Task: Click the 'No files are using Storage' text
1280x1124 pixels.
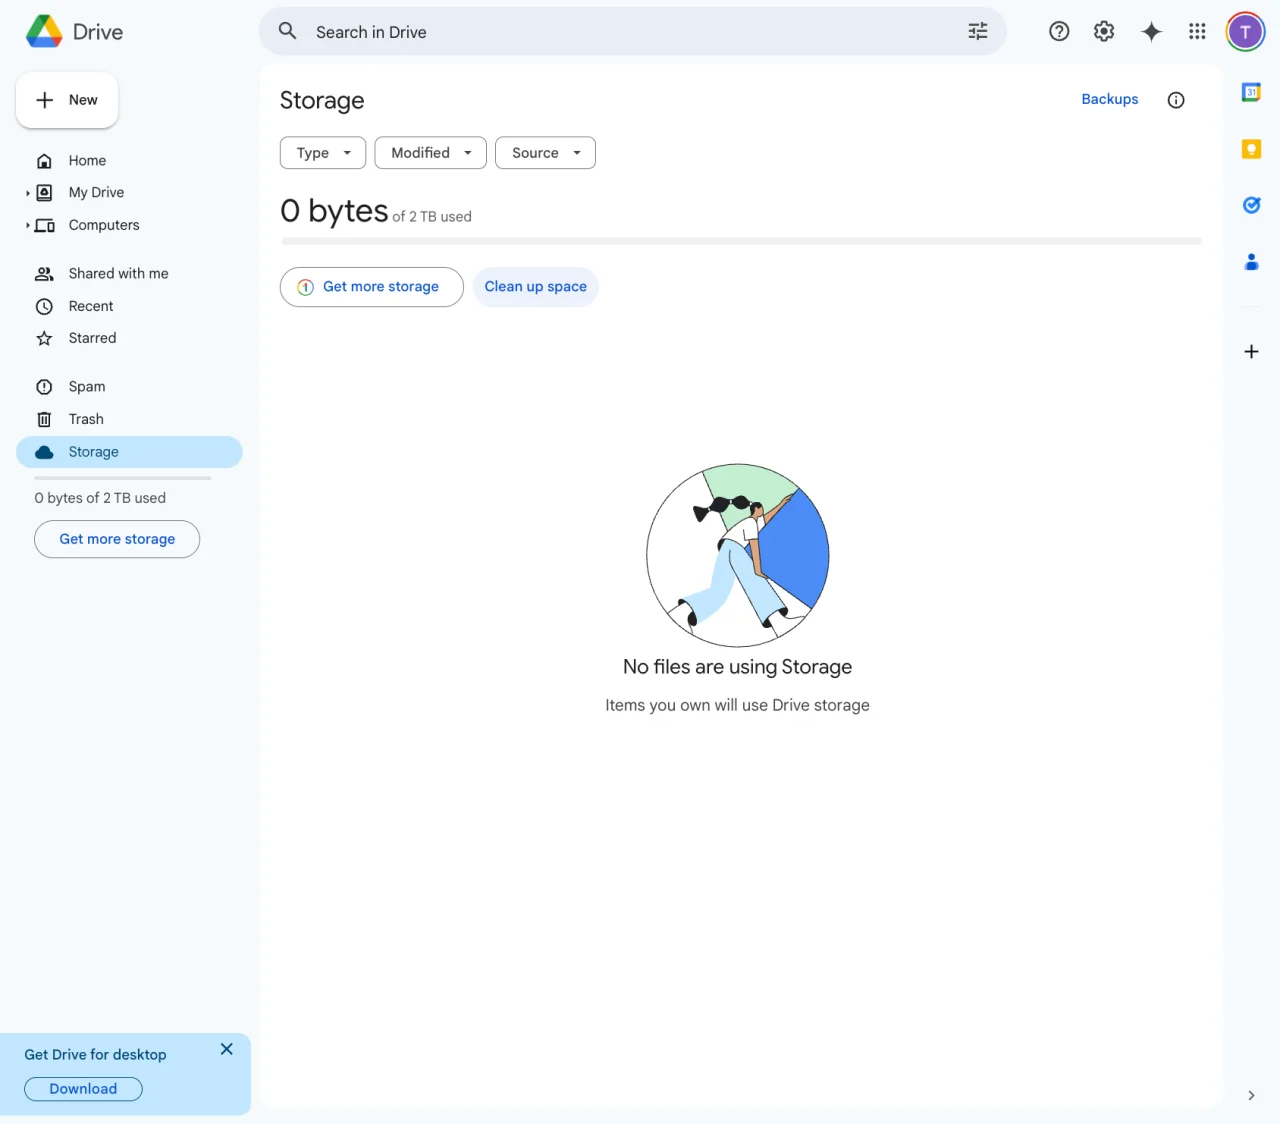Action: (x=737, y=667)
